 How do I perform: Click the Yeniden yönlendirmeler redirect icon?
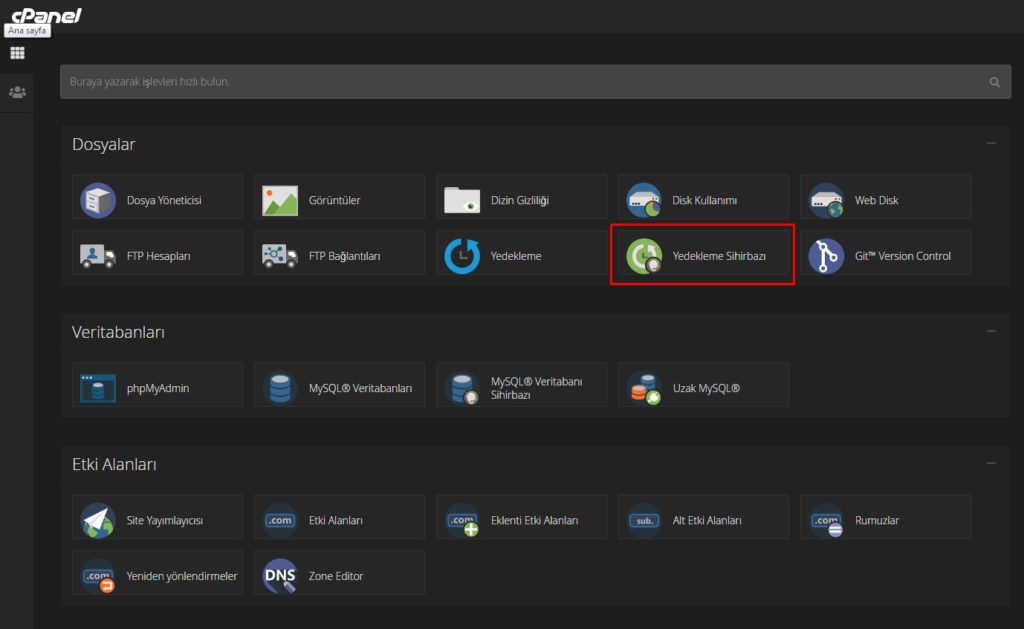click(x=99, y=577)
